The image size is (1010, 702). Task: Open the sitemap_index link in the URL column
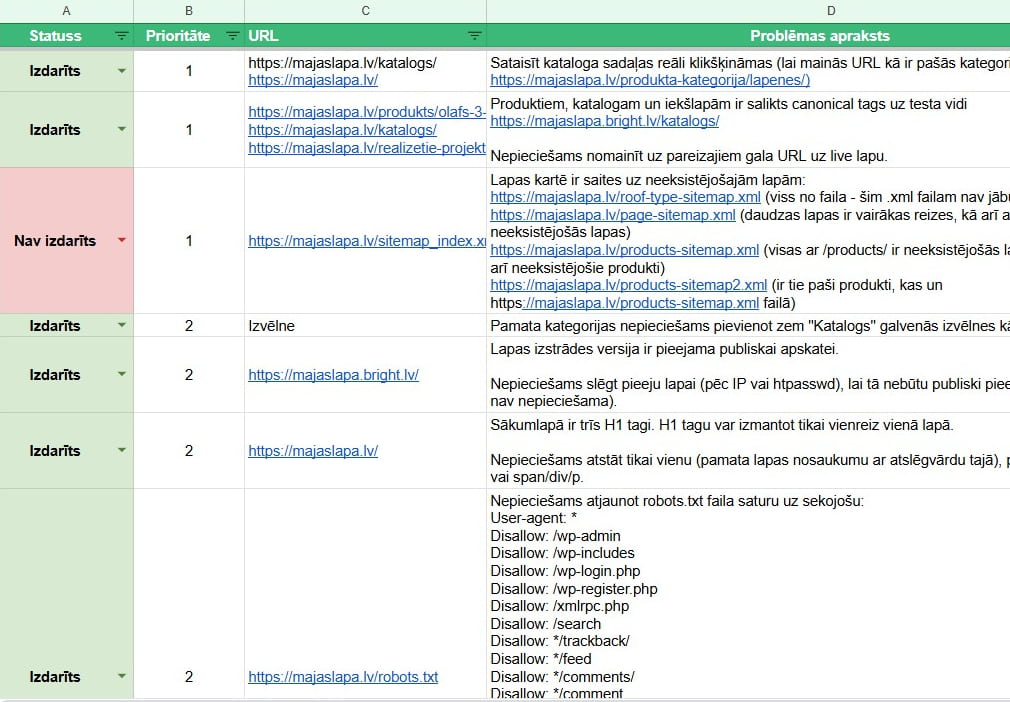pos(366,241)
